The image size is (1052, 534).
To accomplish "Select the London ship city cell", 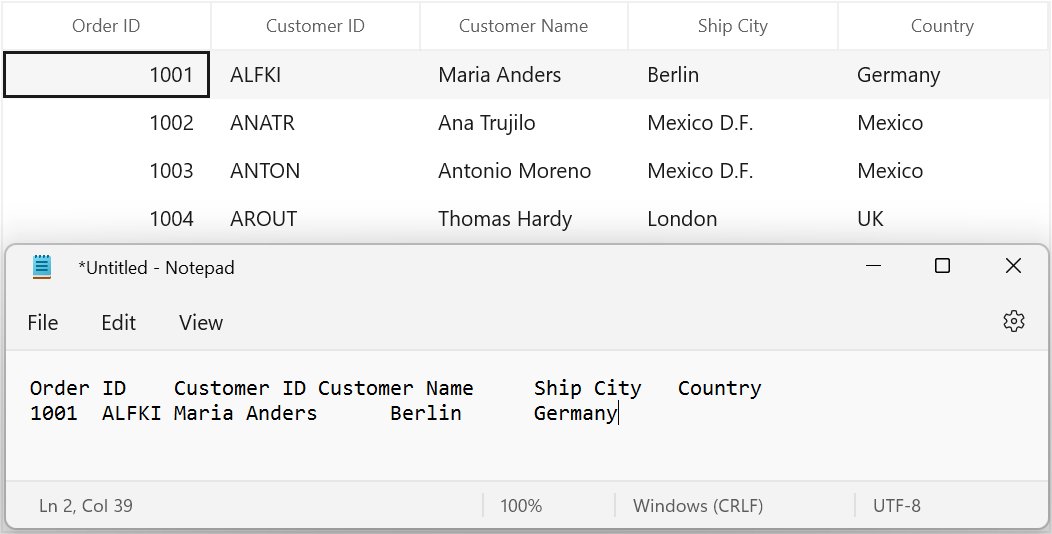I will point(733,219).
